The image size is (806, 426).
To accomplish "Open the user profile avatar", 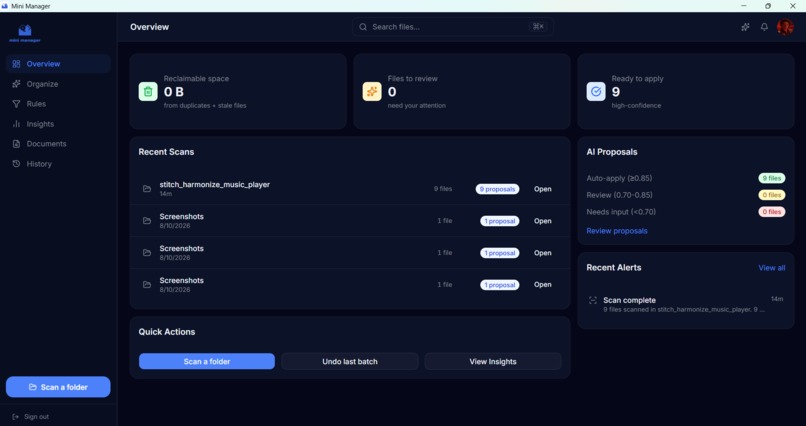I will 785,27.
